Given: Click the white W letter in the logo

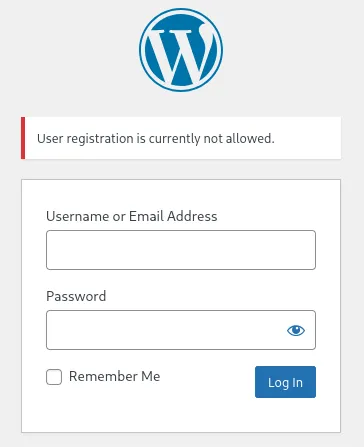Looking at the screenshot, I should (180, 54).
